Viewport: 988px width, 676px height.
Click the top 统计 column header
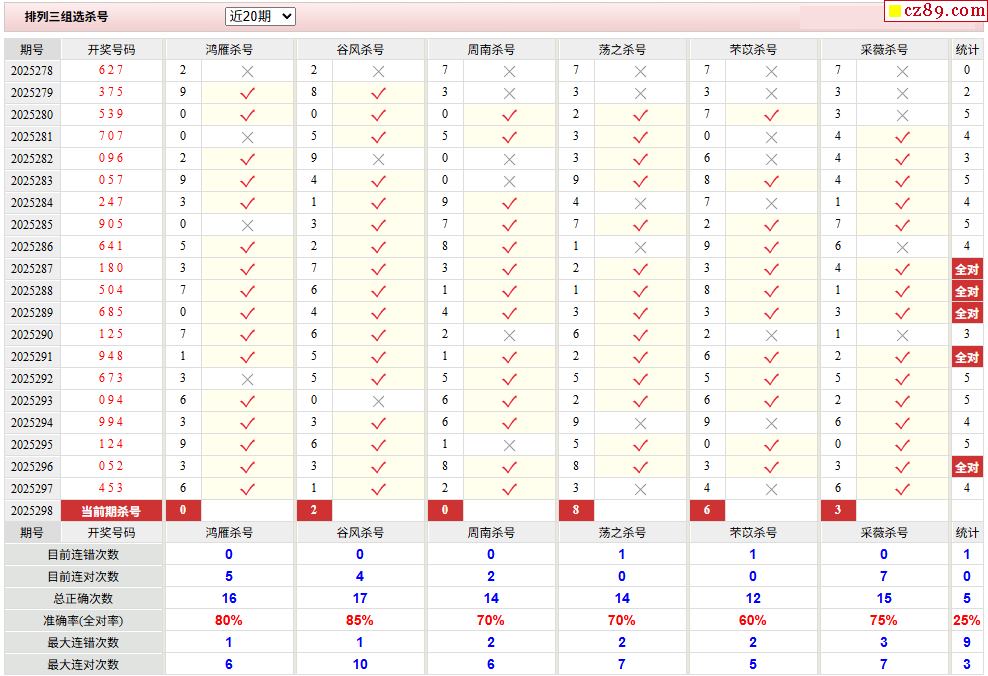tap(967, 49)
